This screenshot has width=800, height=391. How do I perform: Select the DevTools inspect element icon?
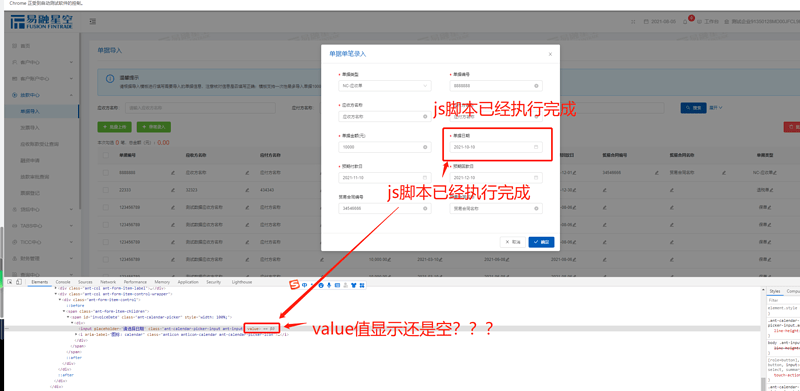click(x=10, y=282)
